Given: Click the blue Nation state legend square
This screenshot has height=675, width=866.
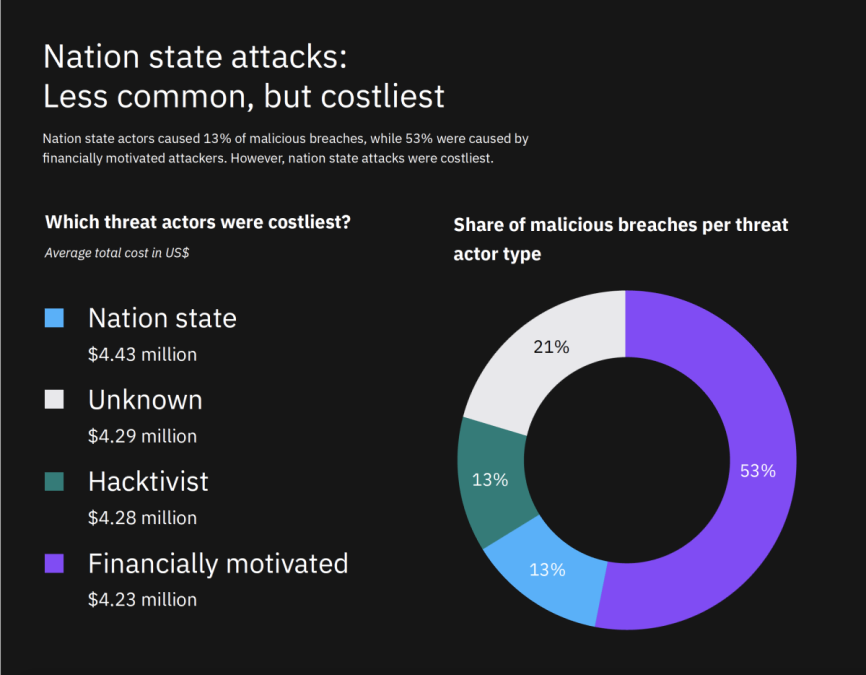Looking at the screenshot, I should [x=54, y=318].
